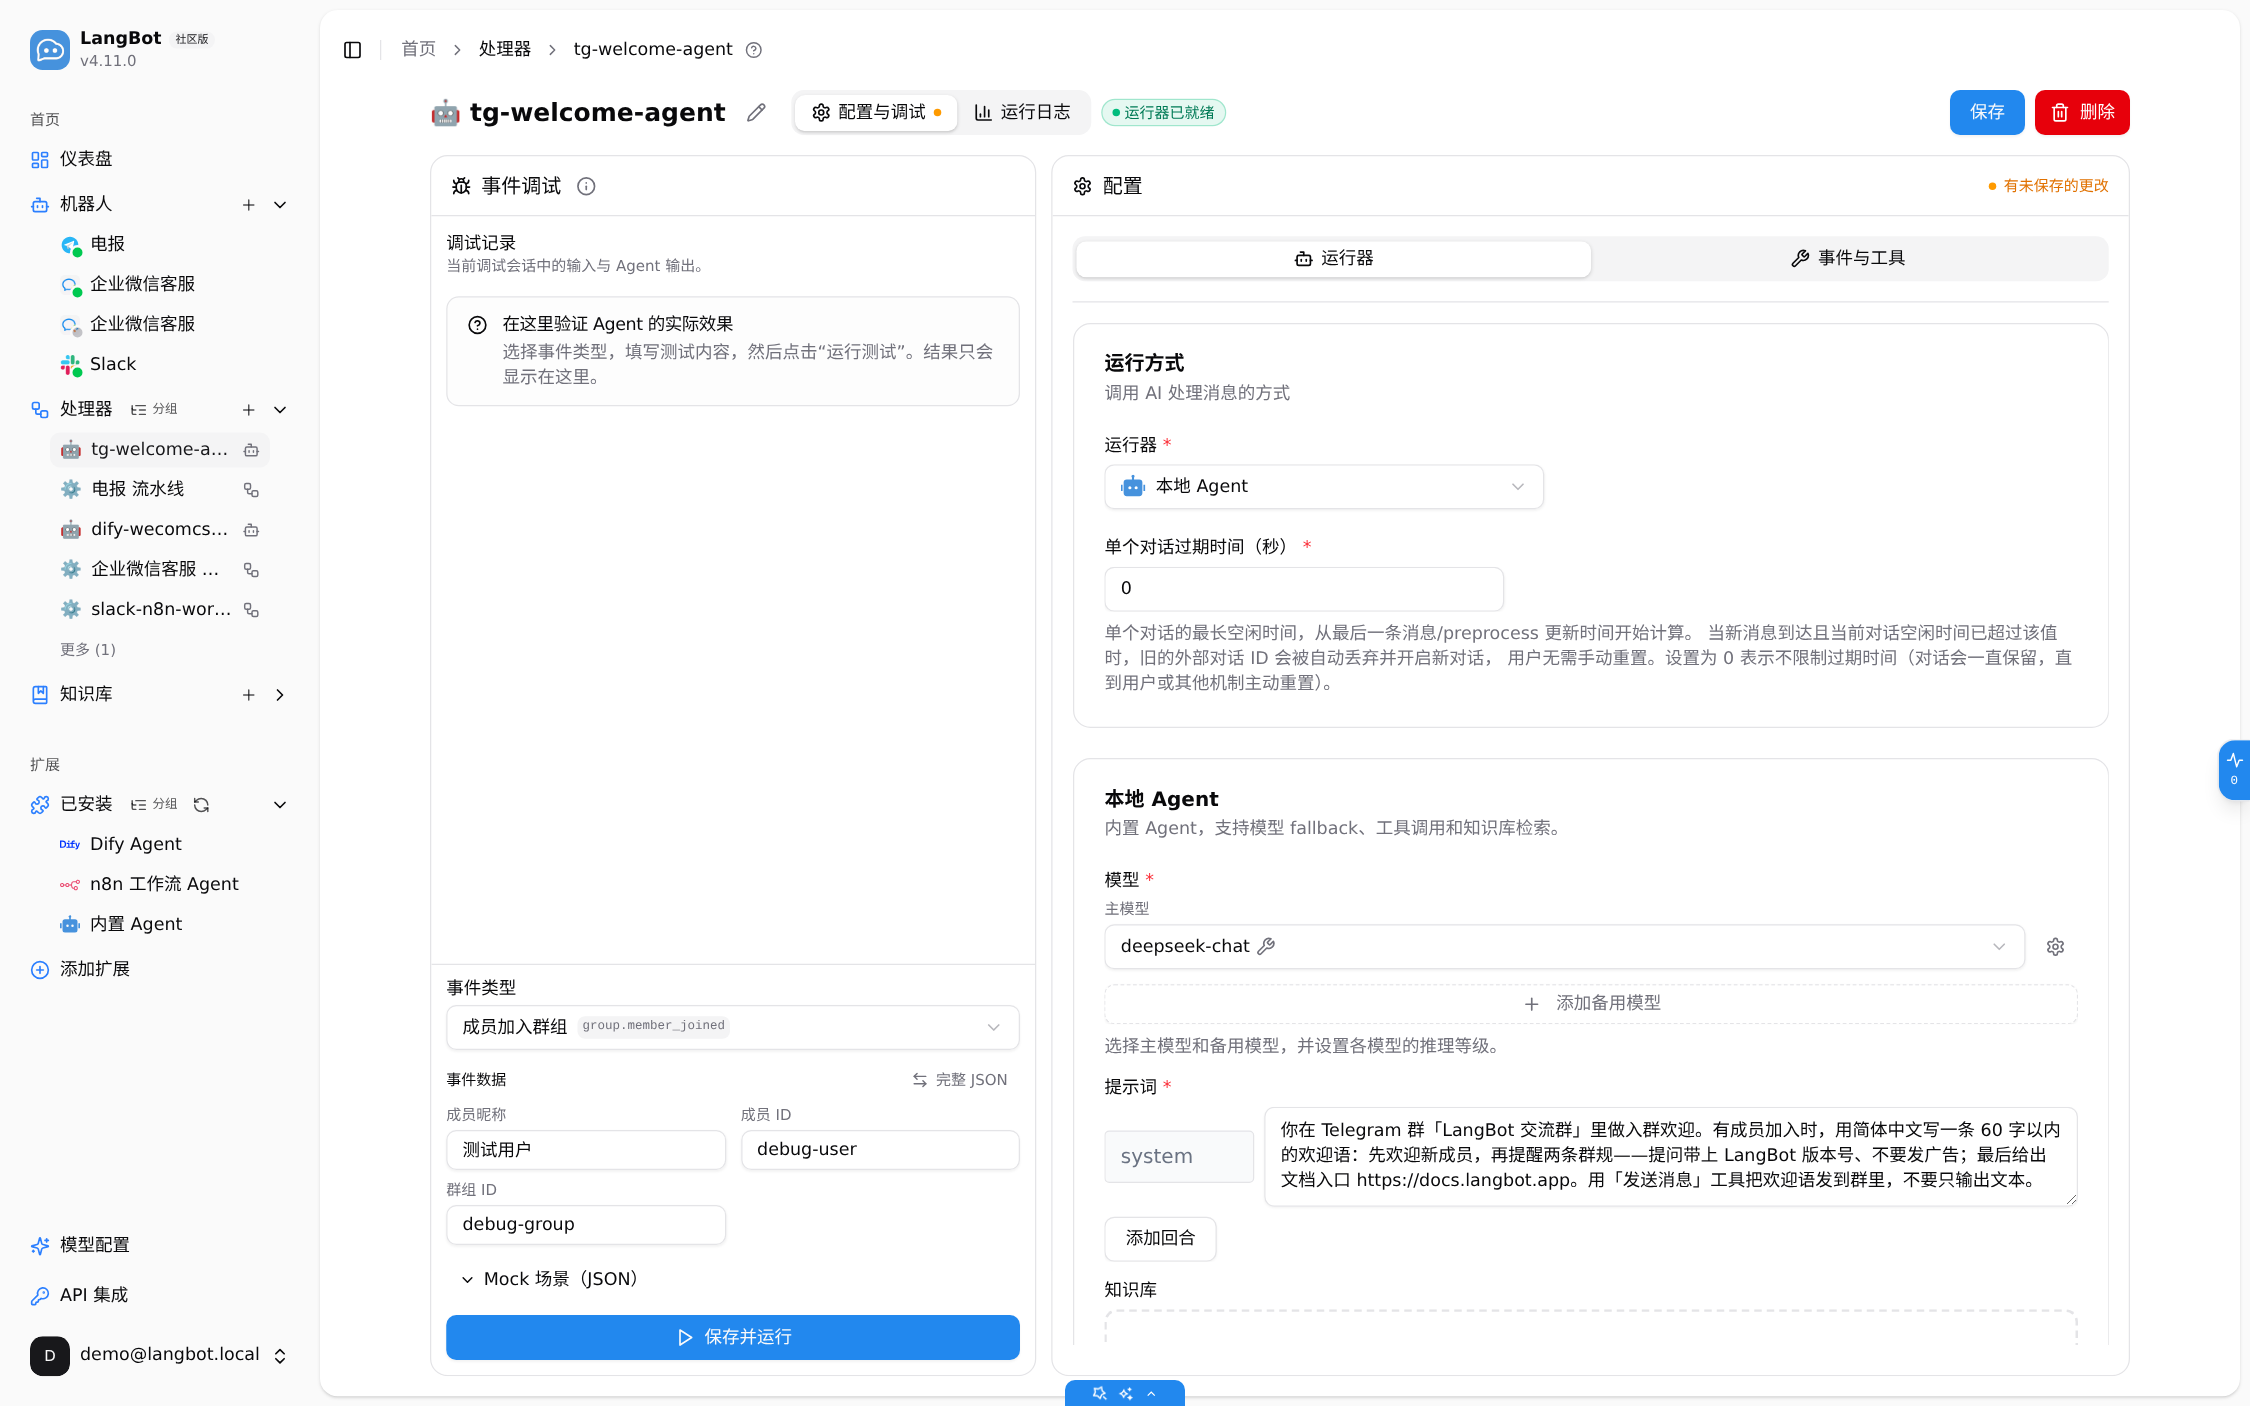Toggle 分组 grouping for 已安装
This screenshot has width=2250, height=1406.
[154, 804]
